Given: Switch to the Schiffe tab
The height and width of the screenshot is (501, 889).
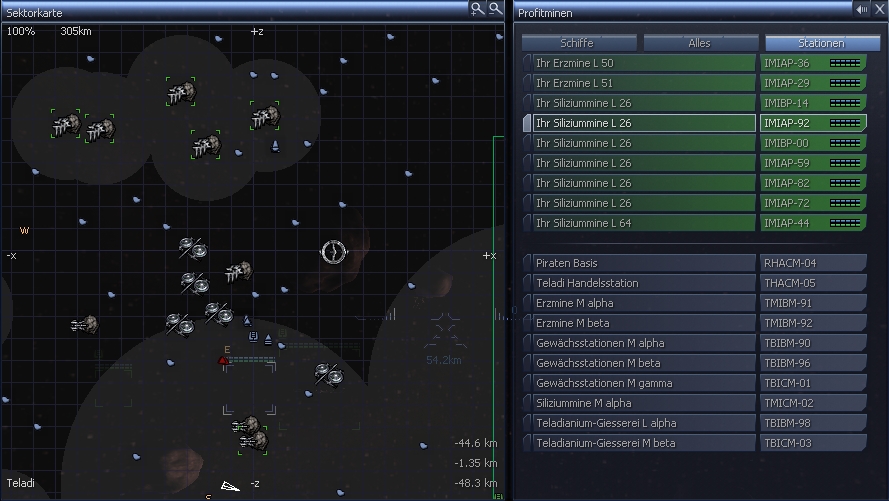Looking at the screenshot, I should tap(578, 43).
